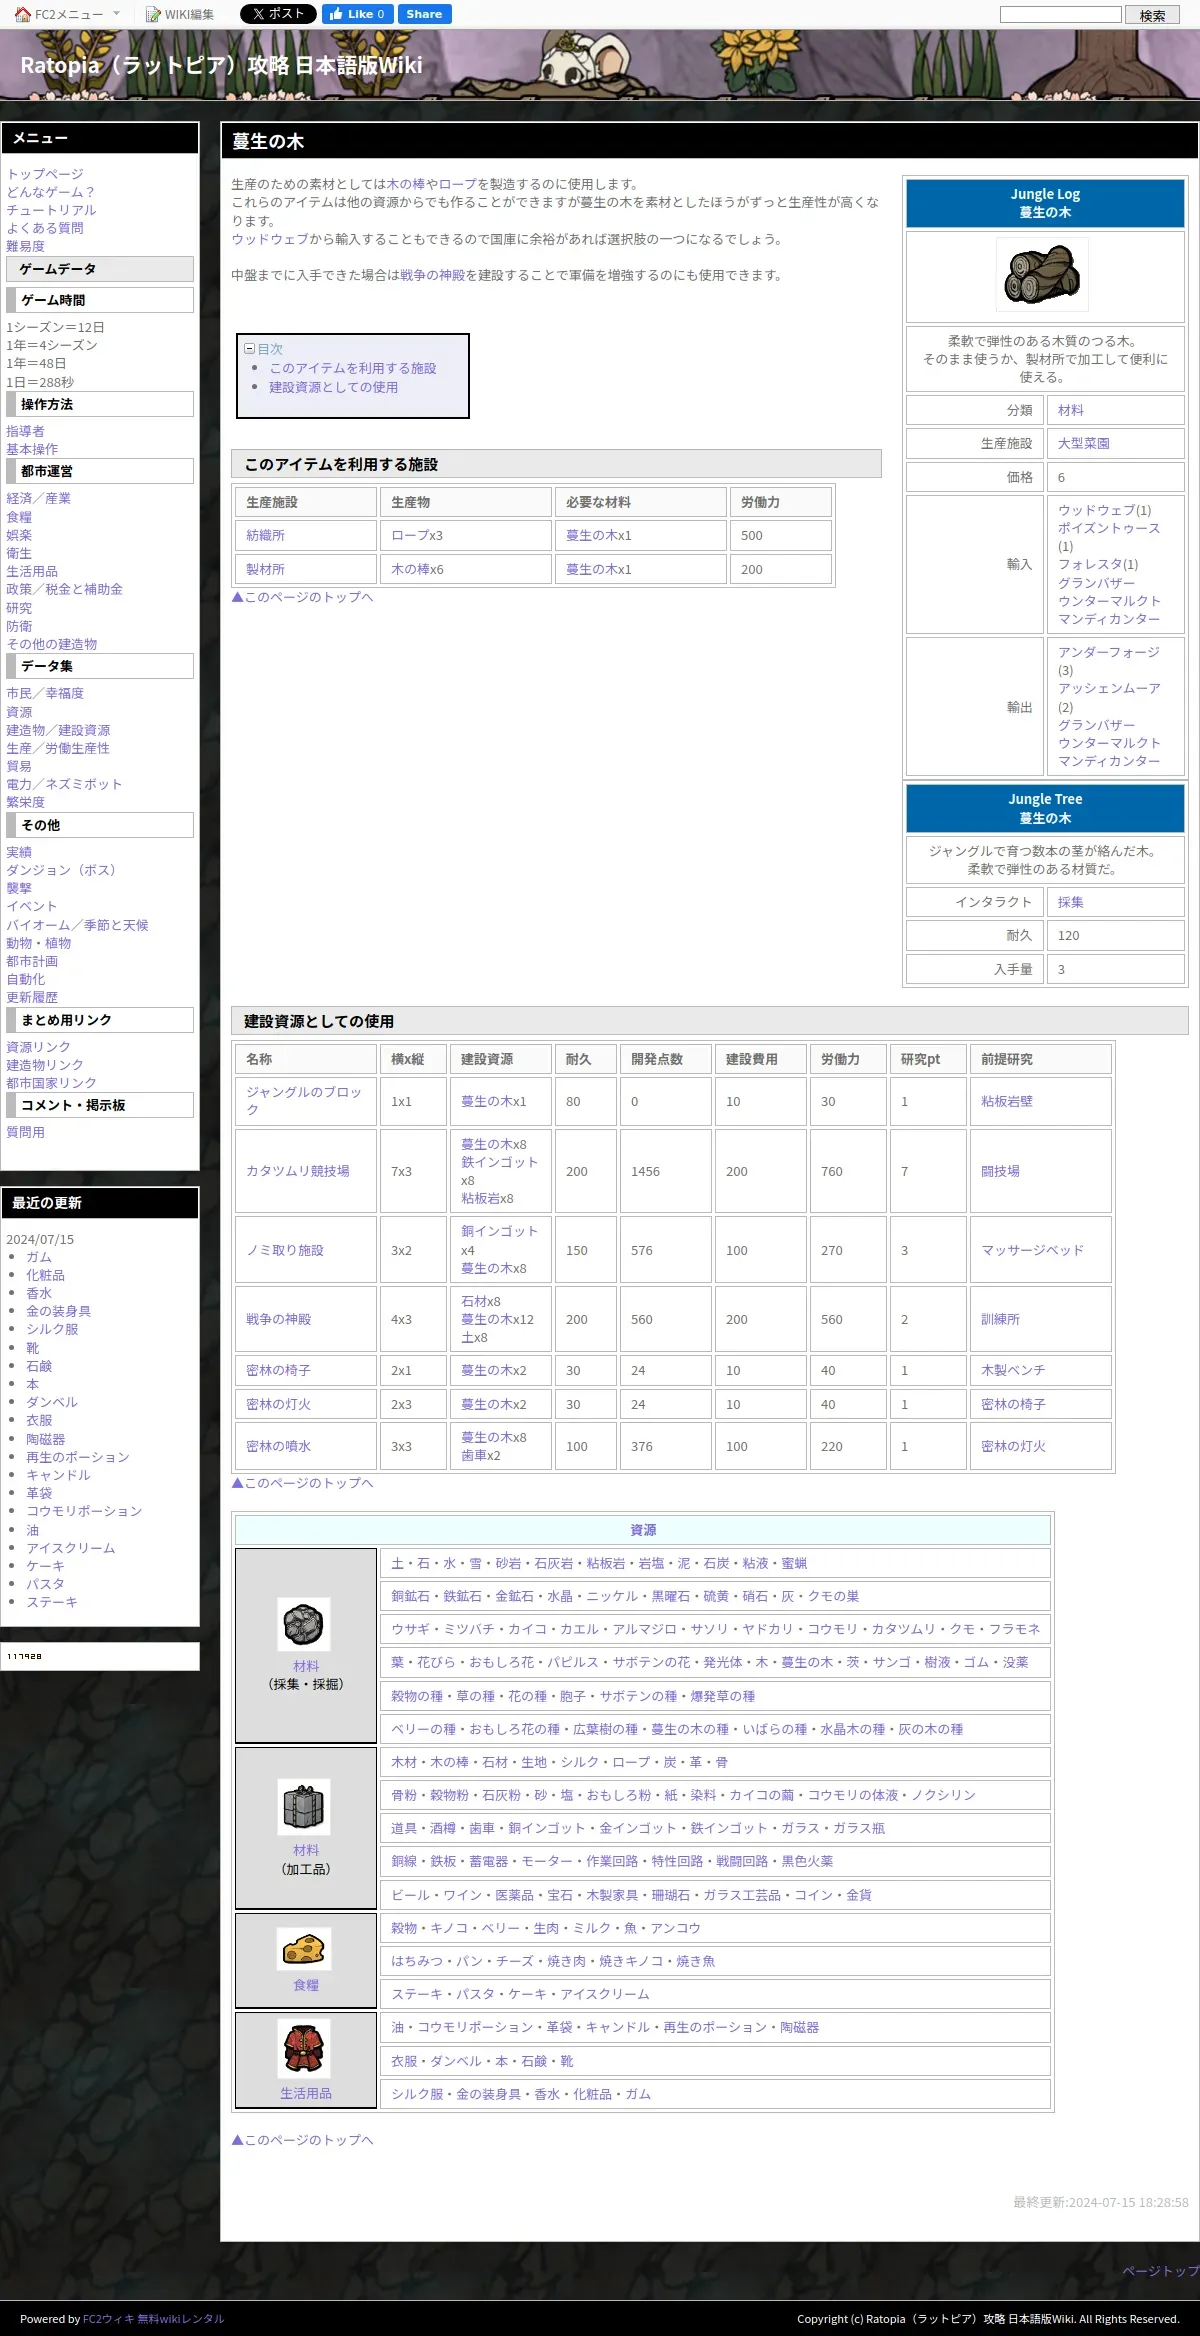Click the 食糧 cheese icon
This screenshot has height=2336, width=1200.
tap(305, 1949)
